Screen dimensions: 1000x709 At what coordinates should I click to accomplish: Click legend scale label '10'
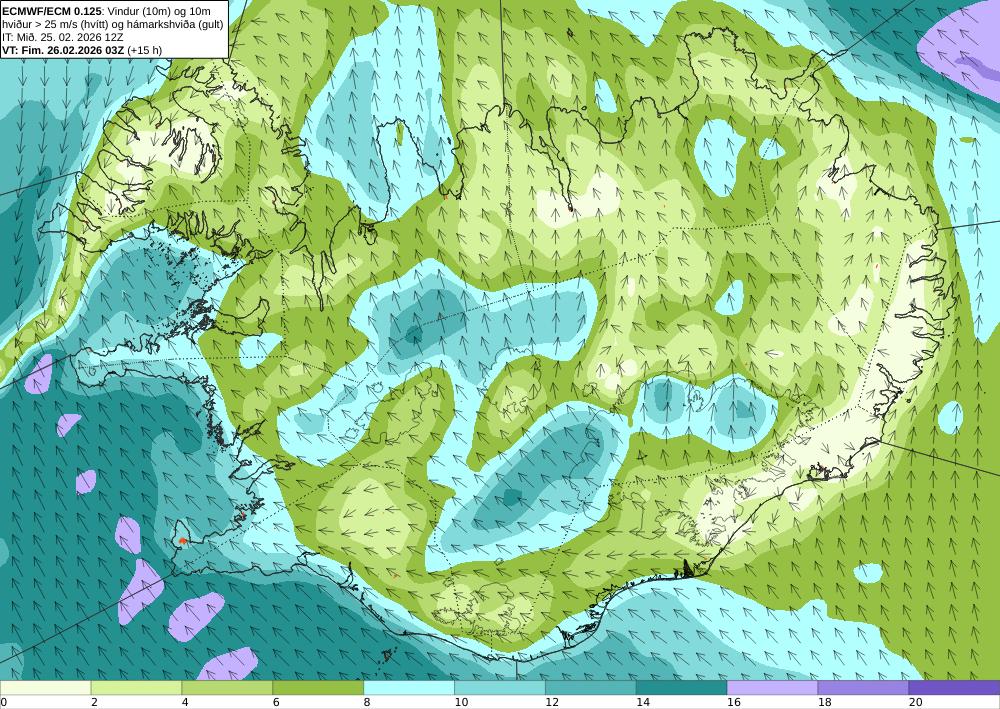click(461, 703)
